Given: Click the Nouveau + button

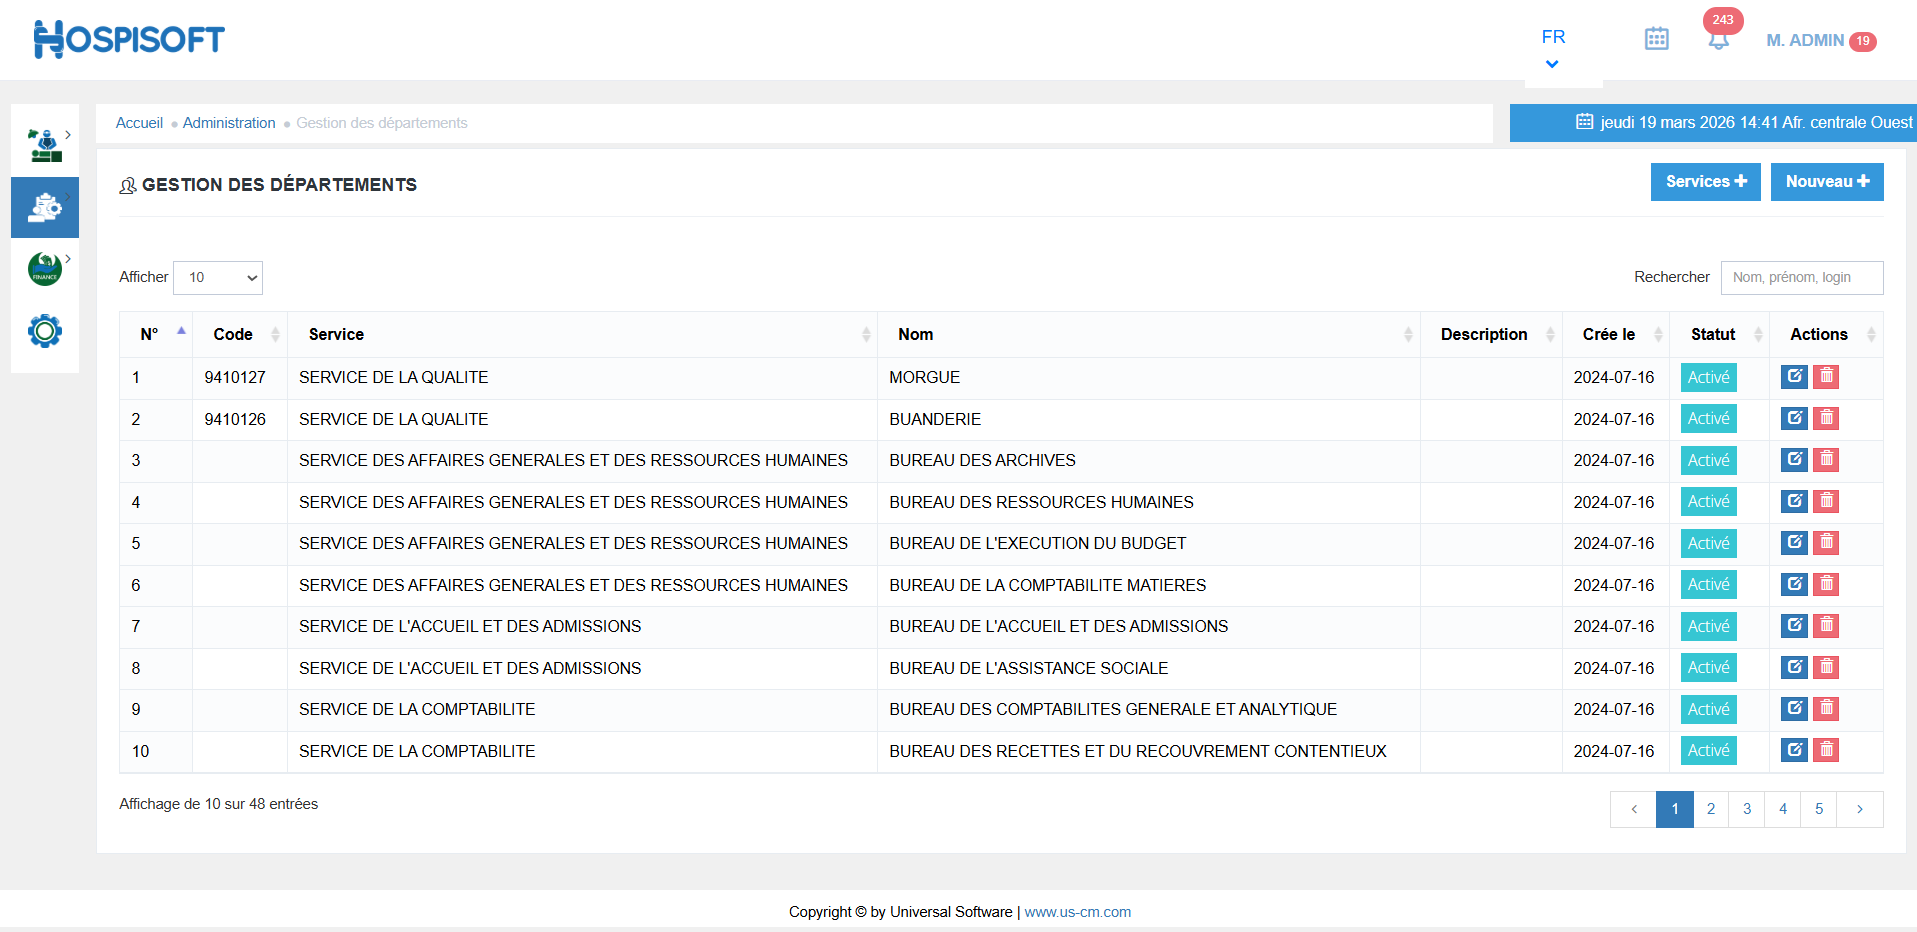Looking at the screenshot, I should point(1826,182).
